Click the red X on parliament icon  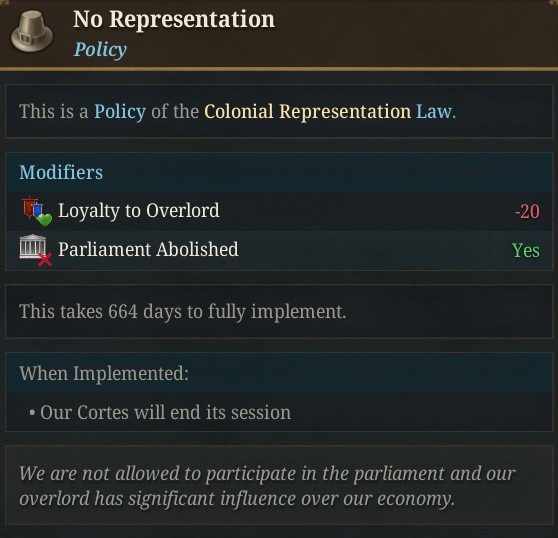click(45, 259)
